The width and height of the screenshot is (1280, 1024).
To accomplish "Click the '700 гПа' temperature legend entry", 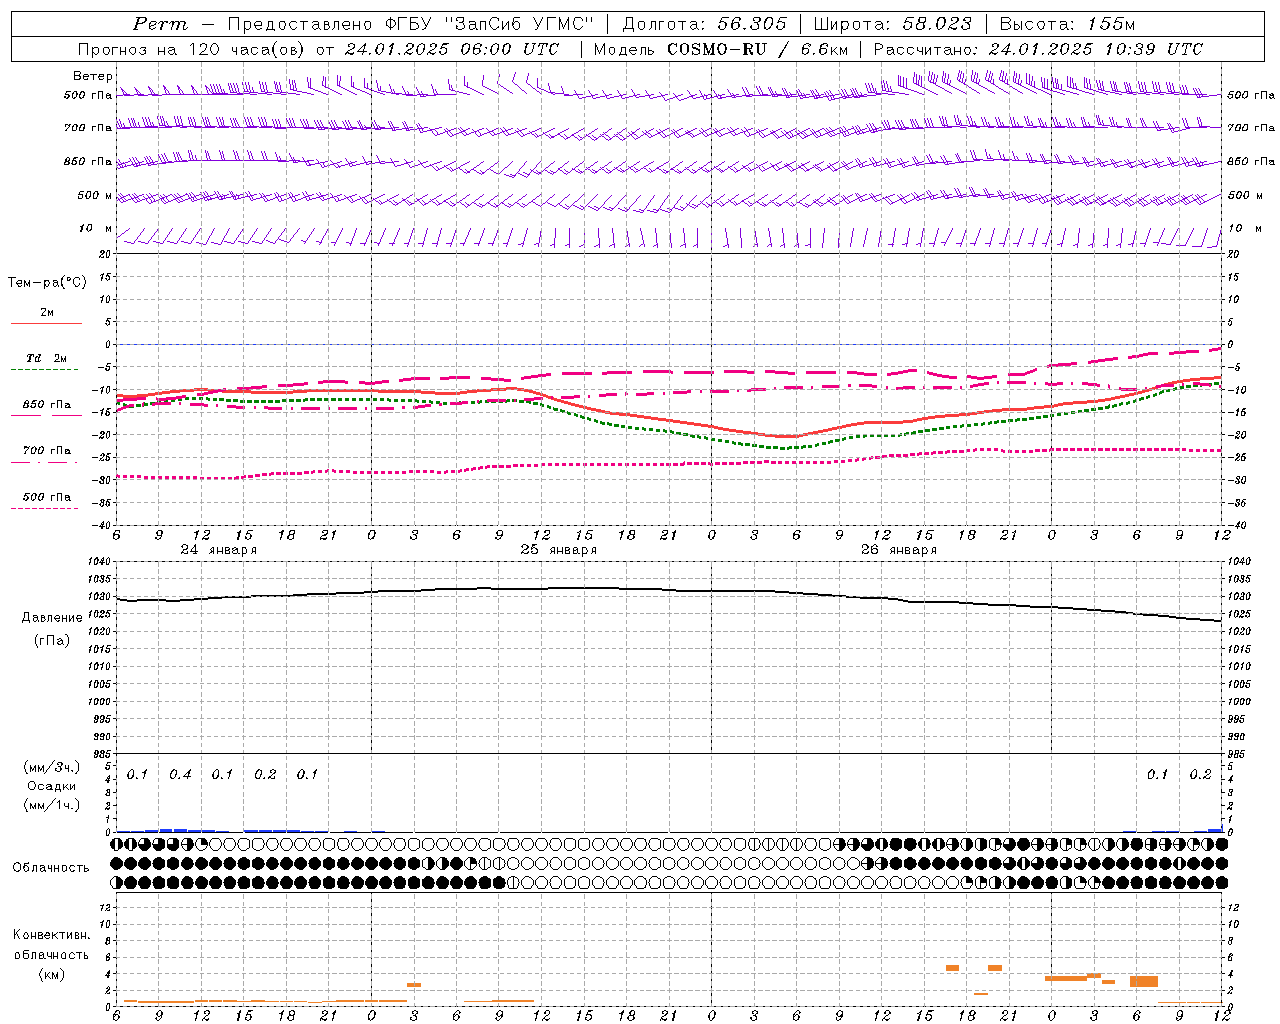I will click(x=47, y=451).
